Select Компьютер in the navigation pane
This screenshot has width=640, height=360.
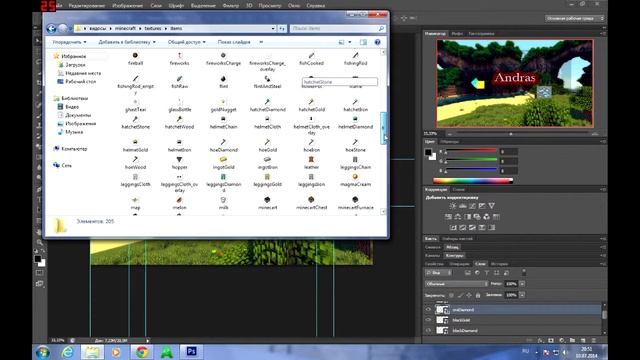pos(74,149)
